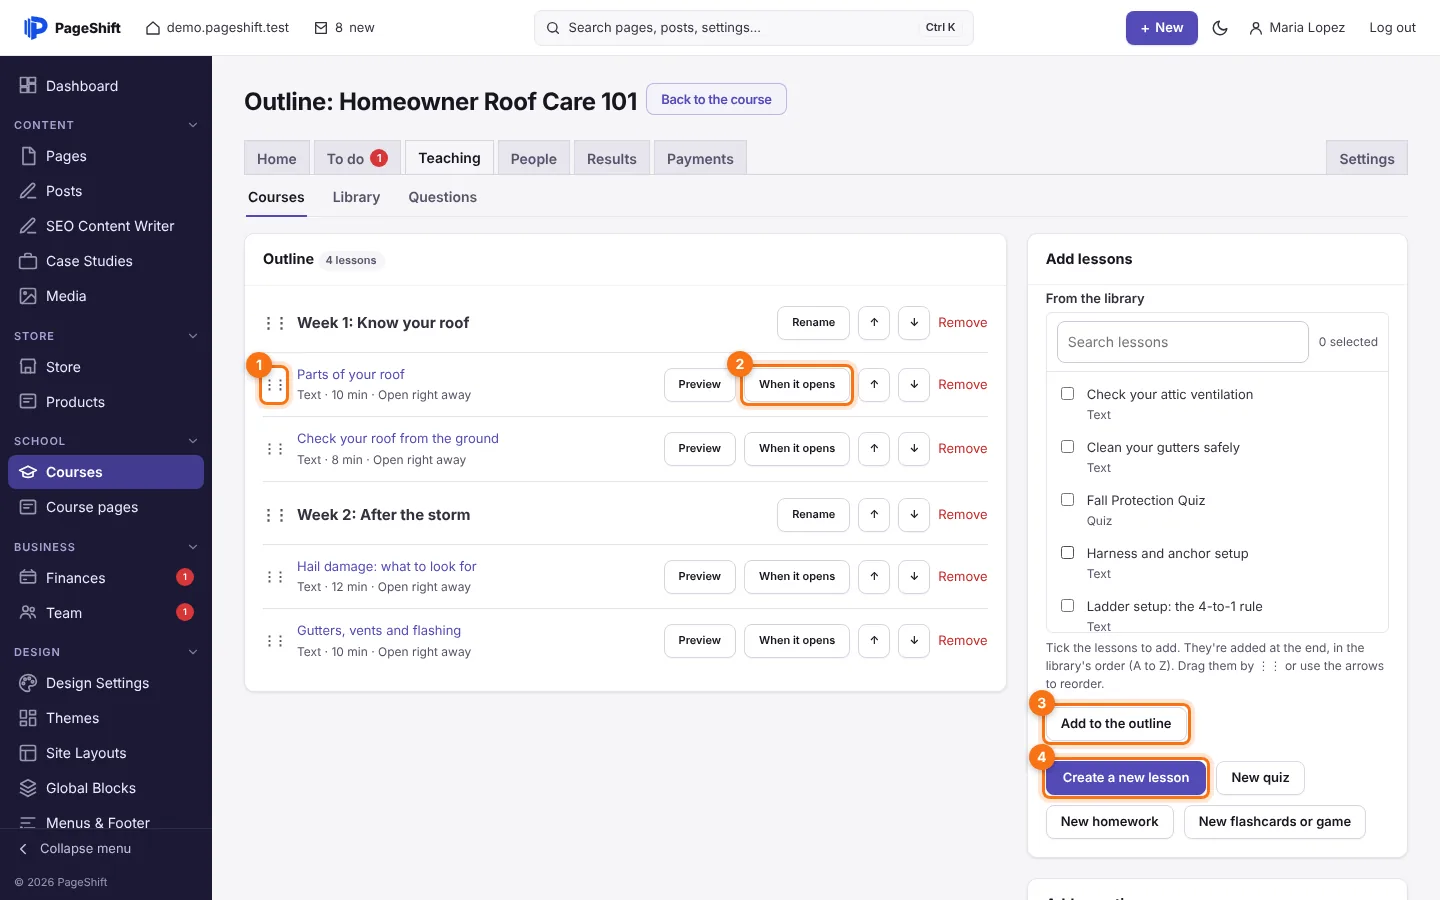Grab drag handle for Hail damage lesson

[x=274, y=577]
